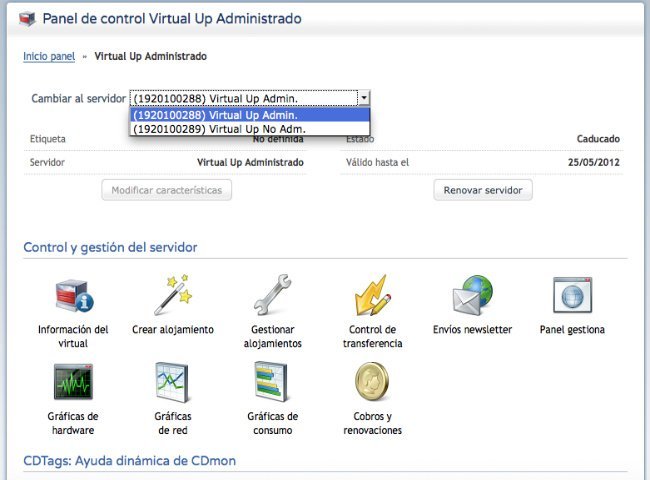Open Información del virtual icon
The height and width of the screenshot is (480, 650).
coord(72,296)
